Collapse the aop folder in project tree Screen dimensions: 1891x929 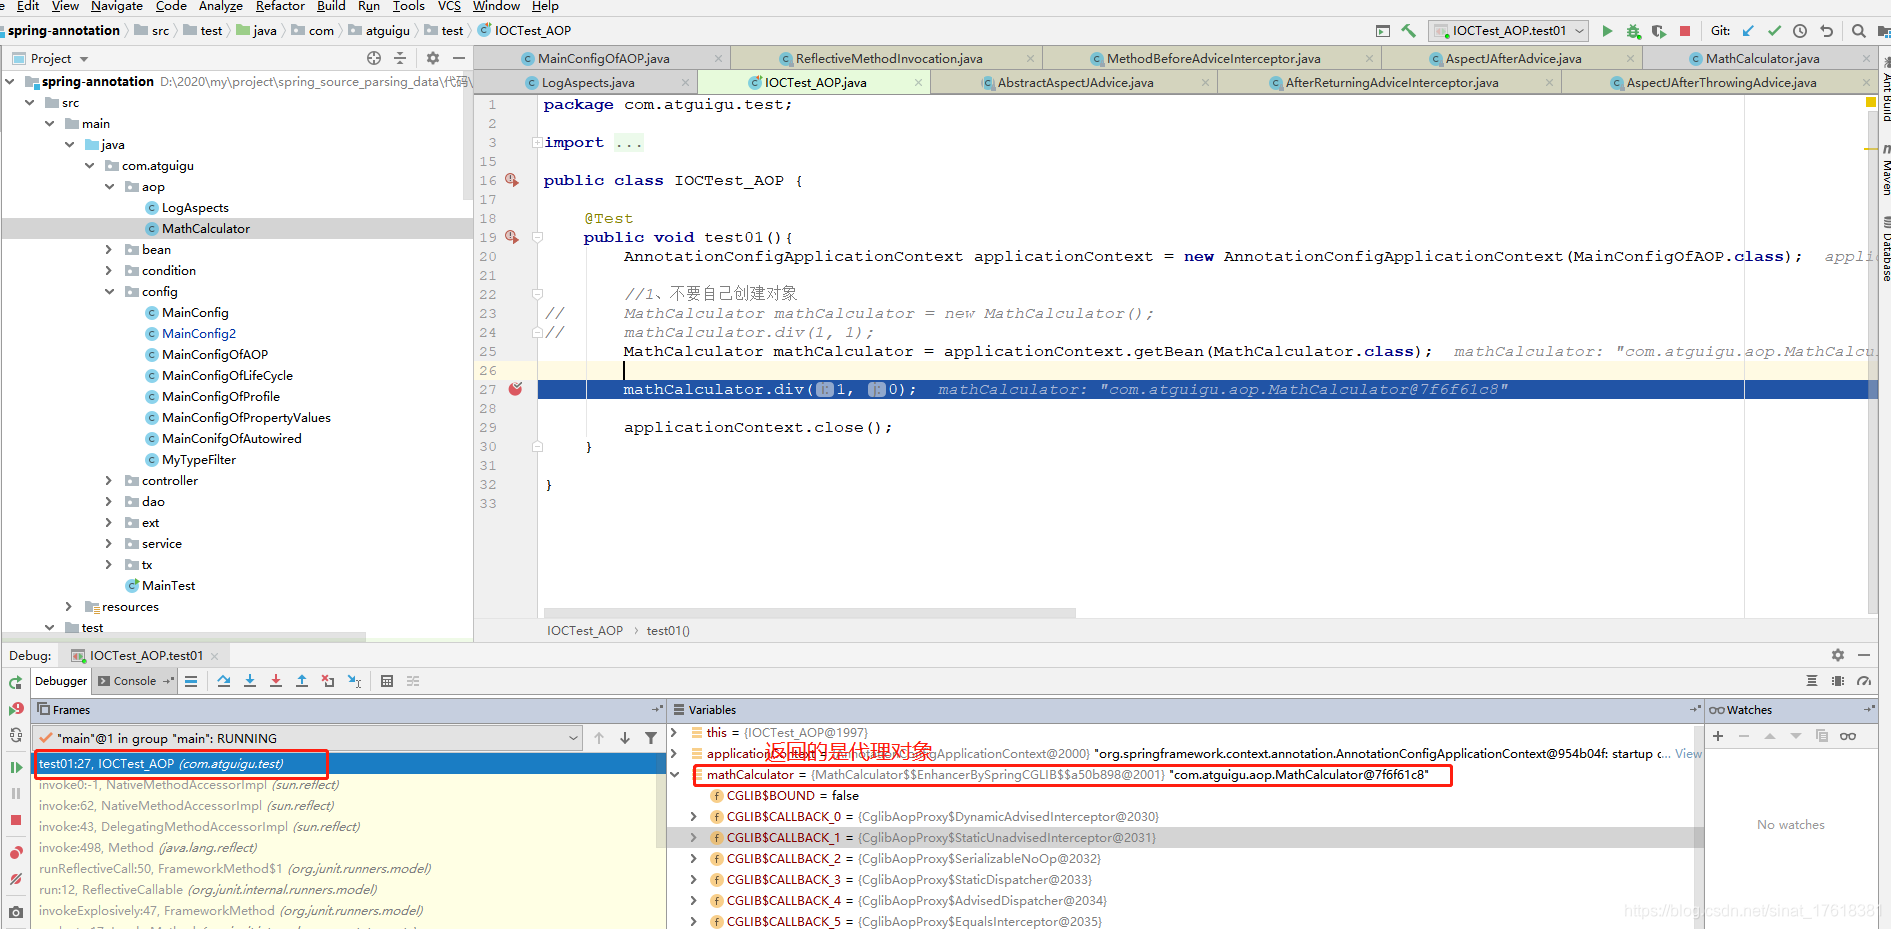110,187
